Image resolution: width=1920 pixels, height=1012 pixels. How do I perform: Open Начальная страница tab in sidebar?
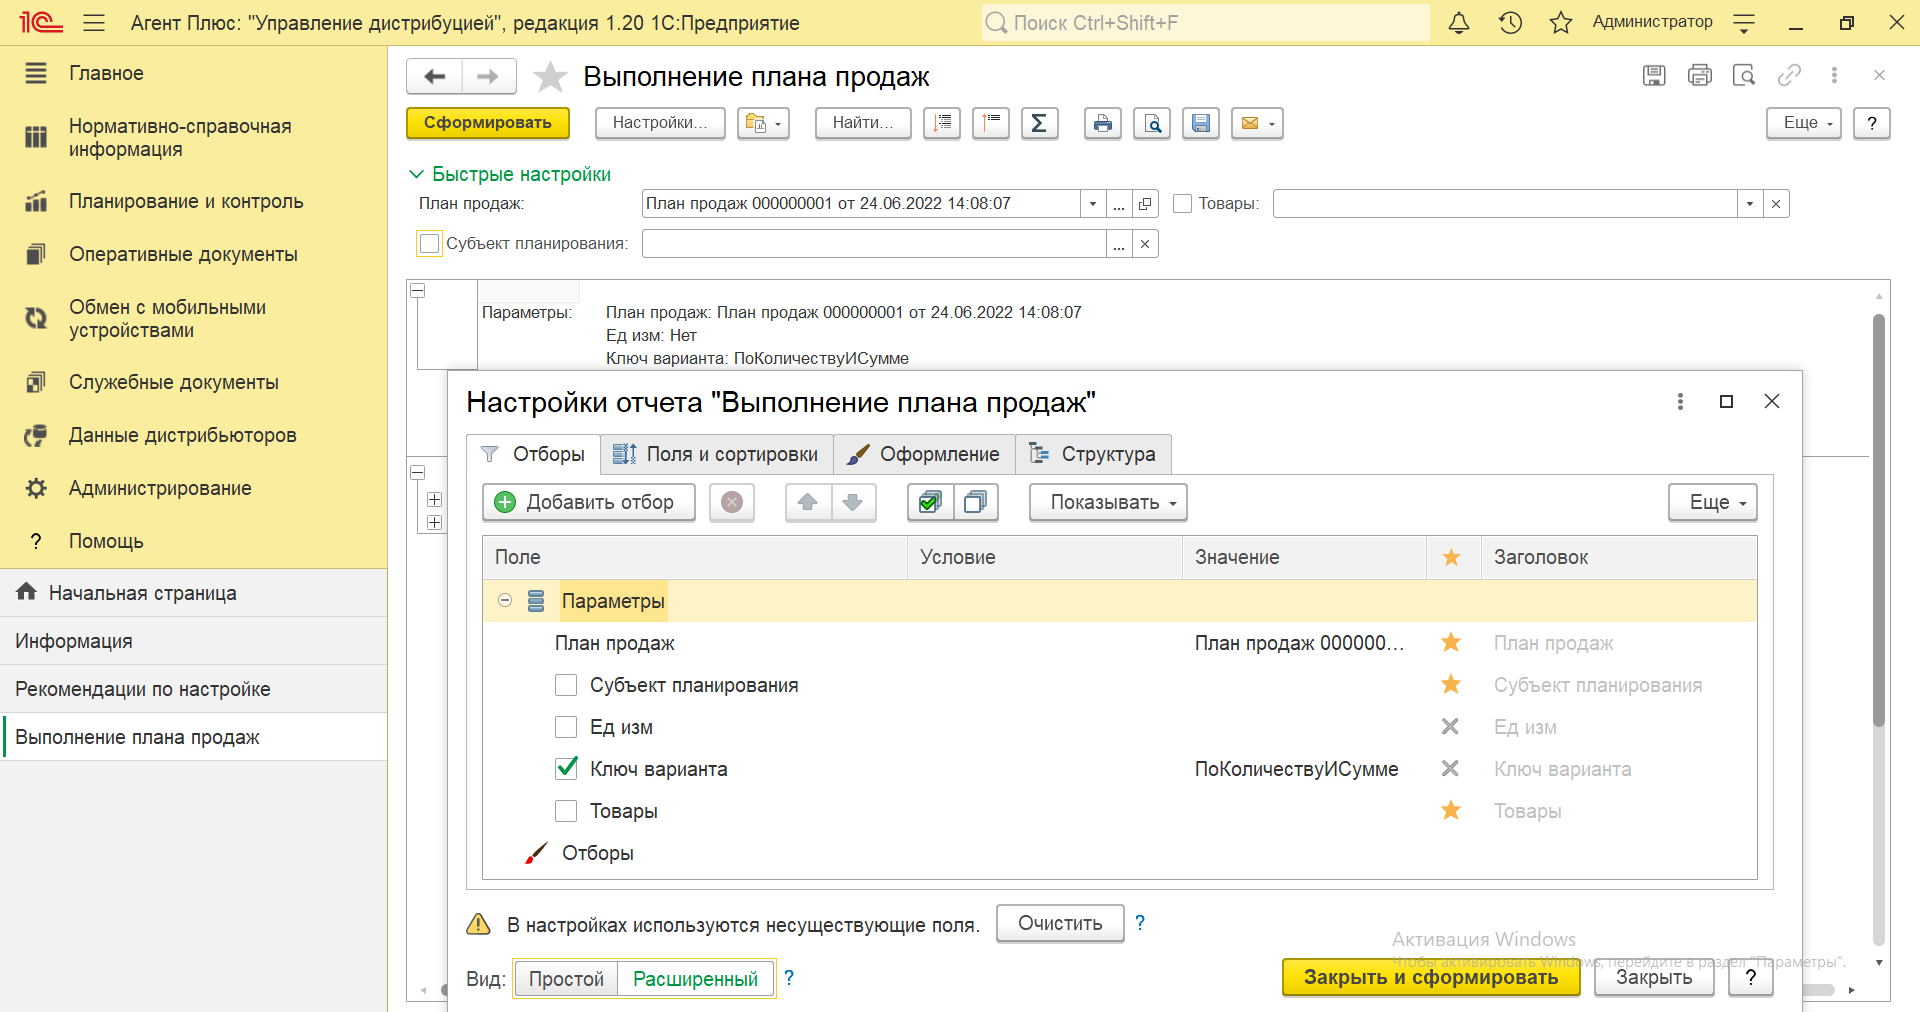pos(193,593)
